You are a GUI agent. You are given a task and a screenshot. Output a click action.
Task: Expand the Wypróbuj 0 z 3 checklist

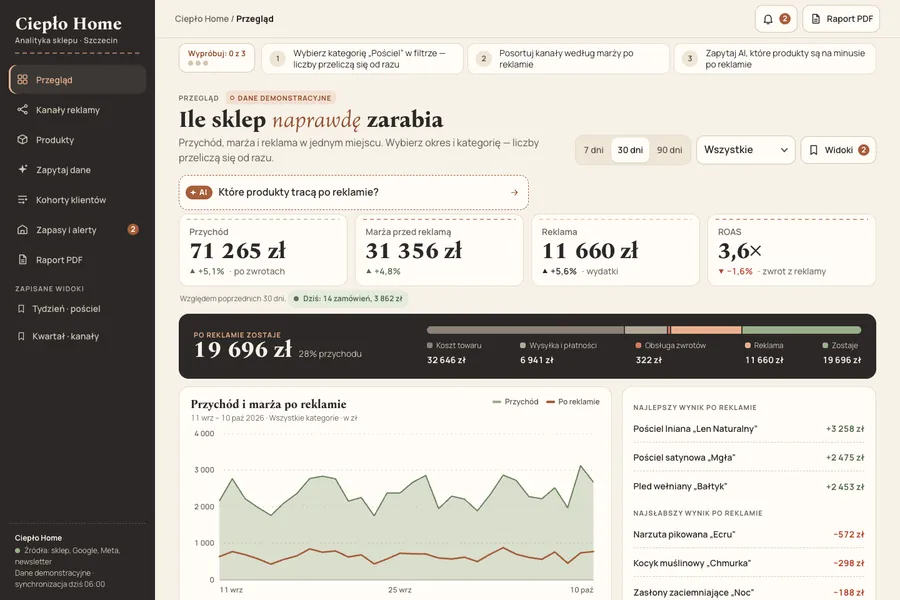click(216, 58)
